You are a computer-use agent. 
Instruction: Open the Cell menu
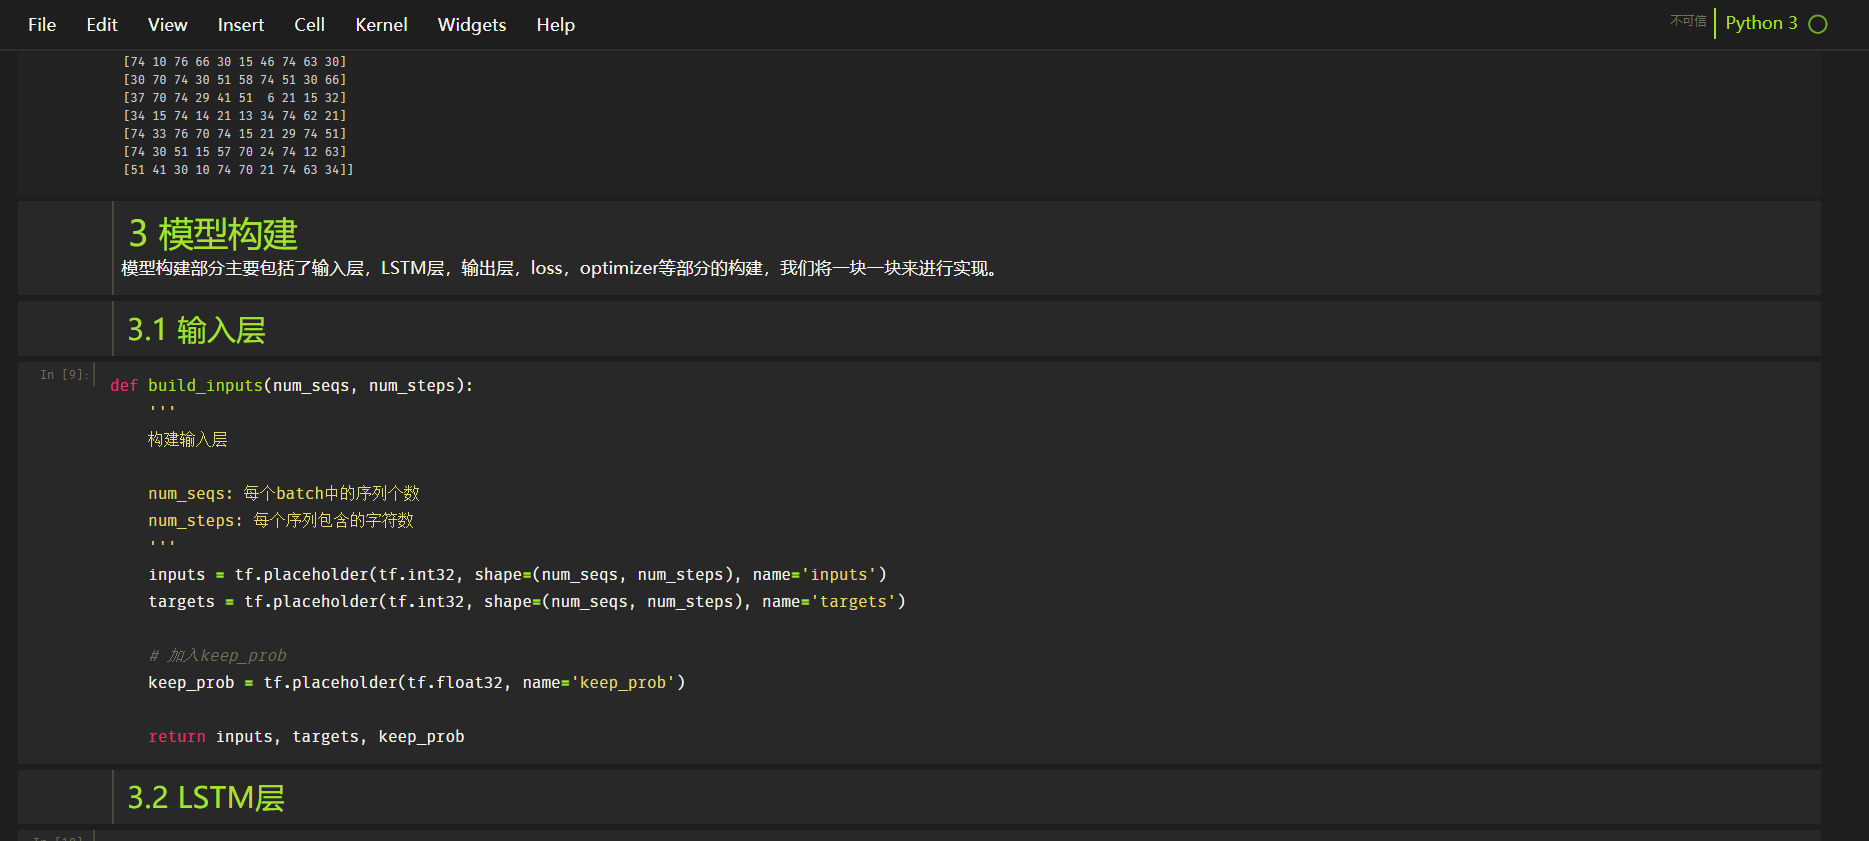309,25
